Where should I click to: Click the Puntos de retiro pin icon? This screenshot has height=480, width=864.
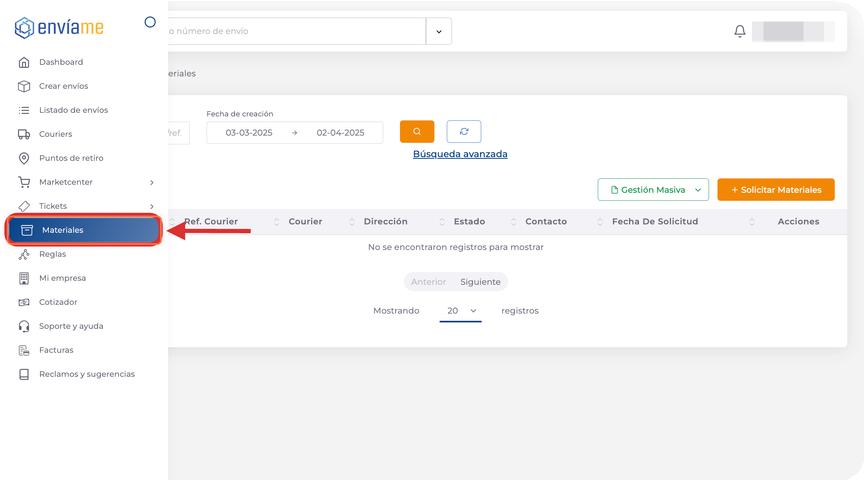[24, 158]
